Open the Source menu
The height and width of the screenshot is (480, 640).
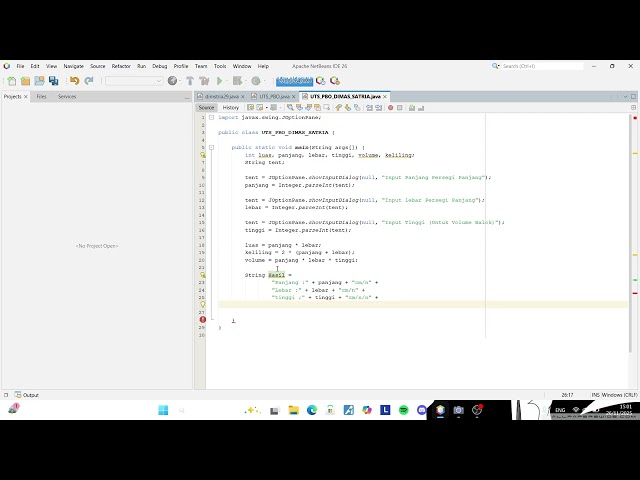coord(98,66)
